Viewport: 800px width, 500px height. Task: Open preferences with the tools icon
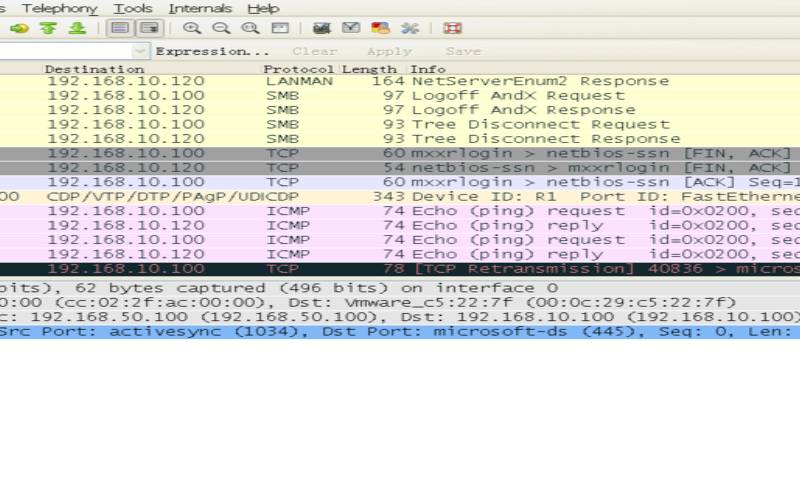409,28
